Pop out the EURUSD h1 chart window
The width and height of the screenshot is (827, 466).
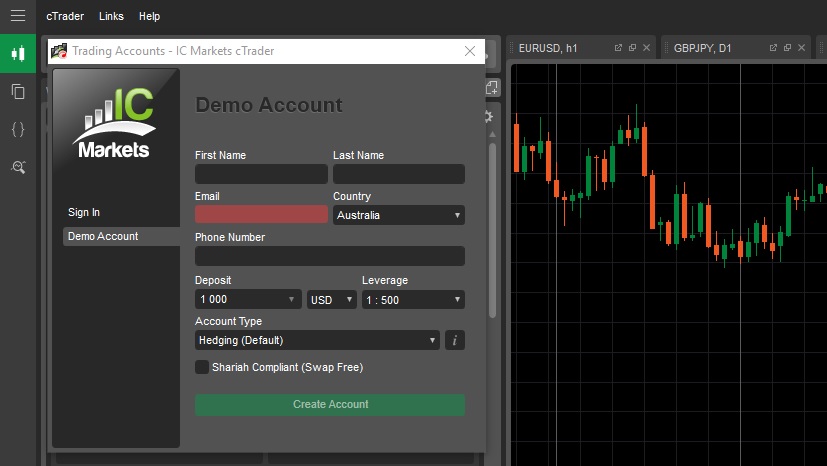coord(632,48)
